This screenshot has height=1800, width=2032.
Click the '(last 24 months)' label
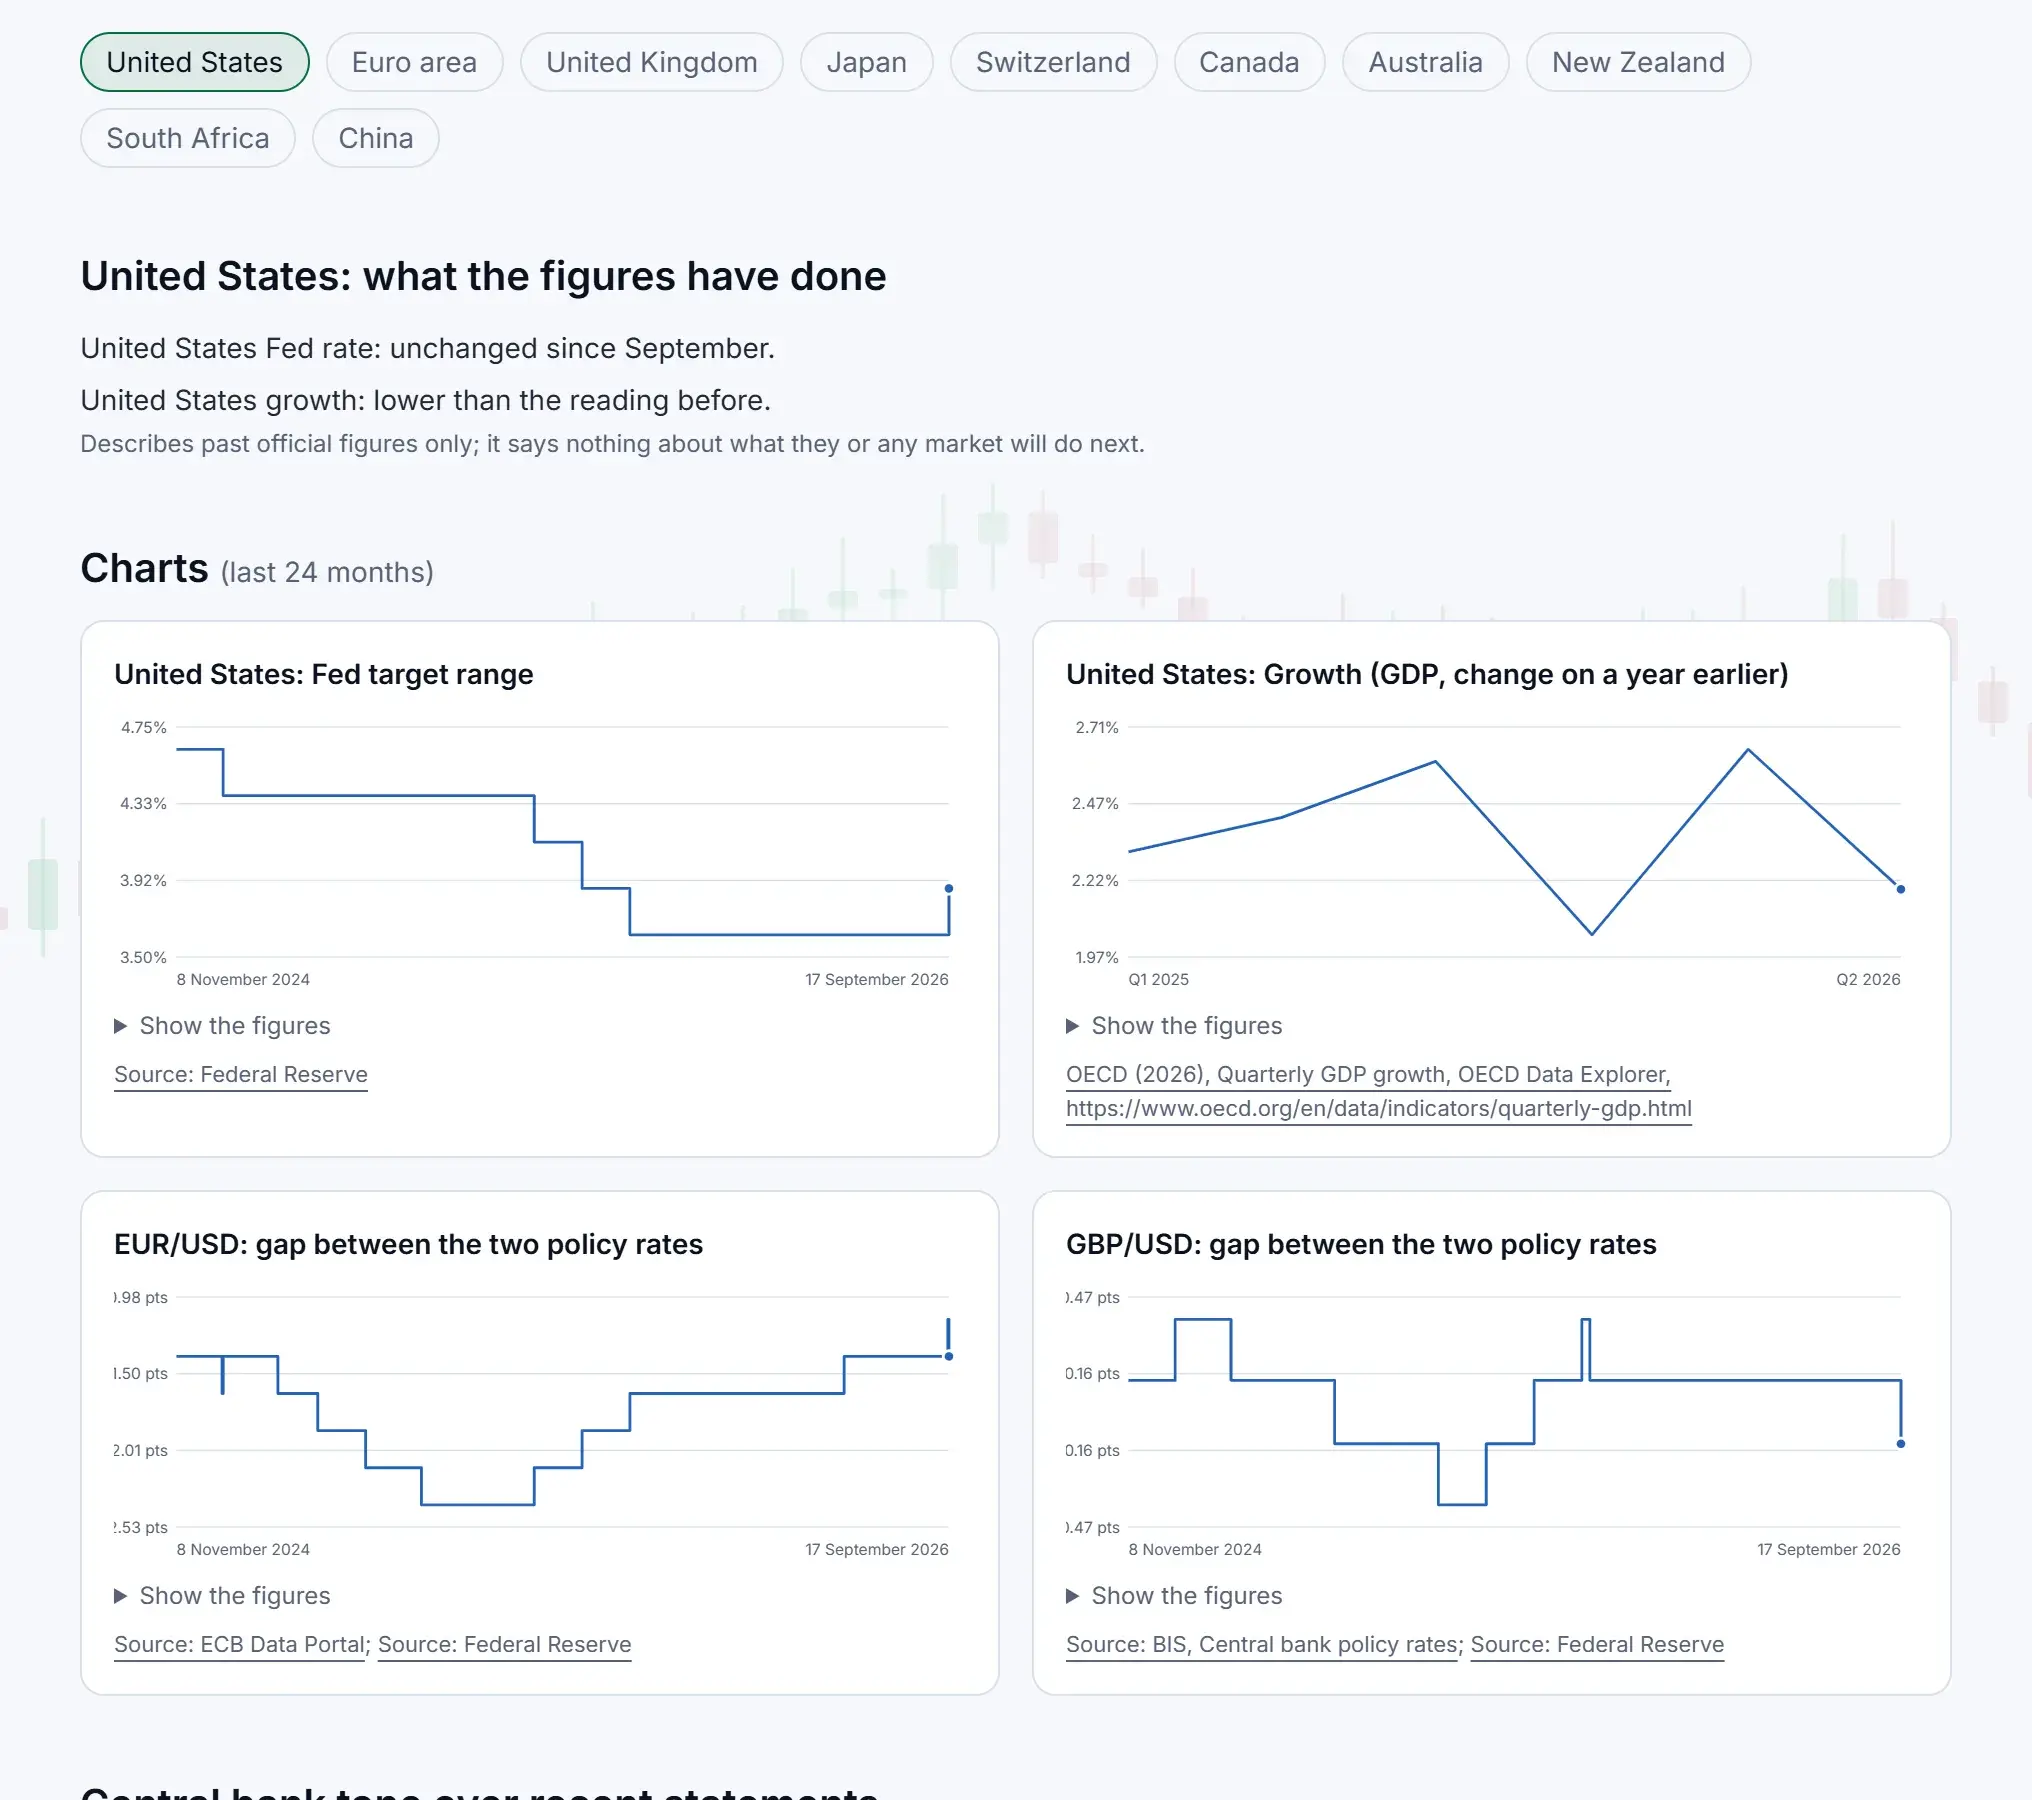(x=327, y=572)
